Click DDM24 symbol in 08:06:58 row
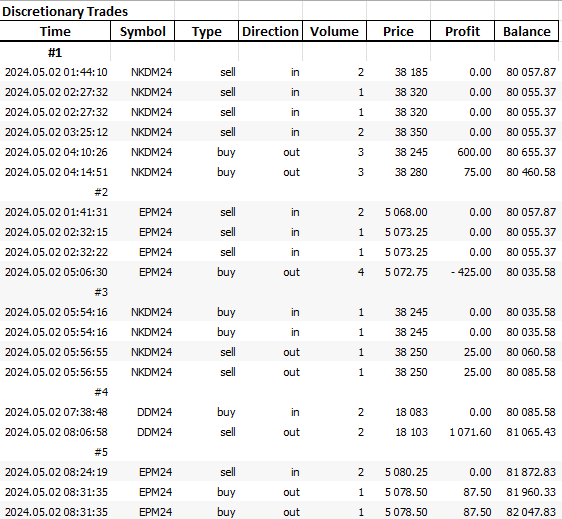The width and height of the screenshot is (562, 519). pyautogui.click(x=154, y=432)
